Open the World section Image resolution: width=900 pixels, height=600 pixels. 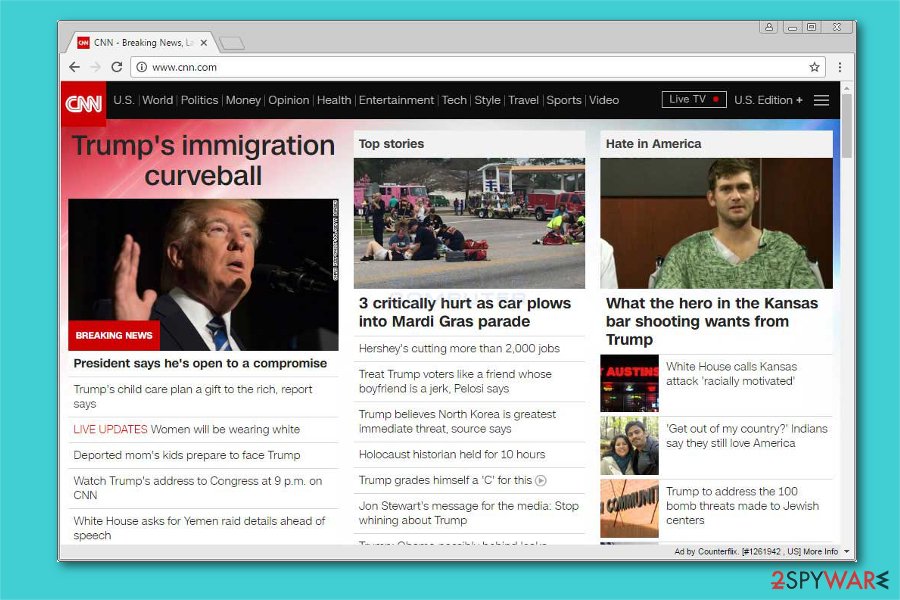click(x=157, y=100)
